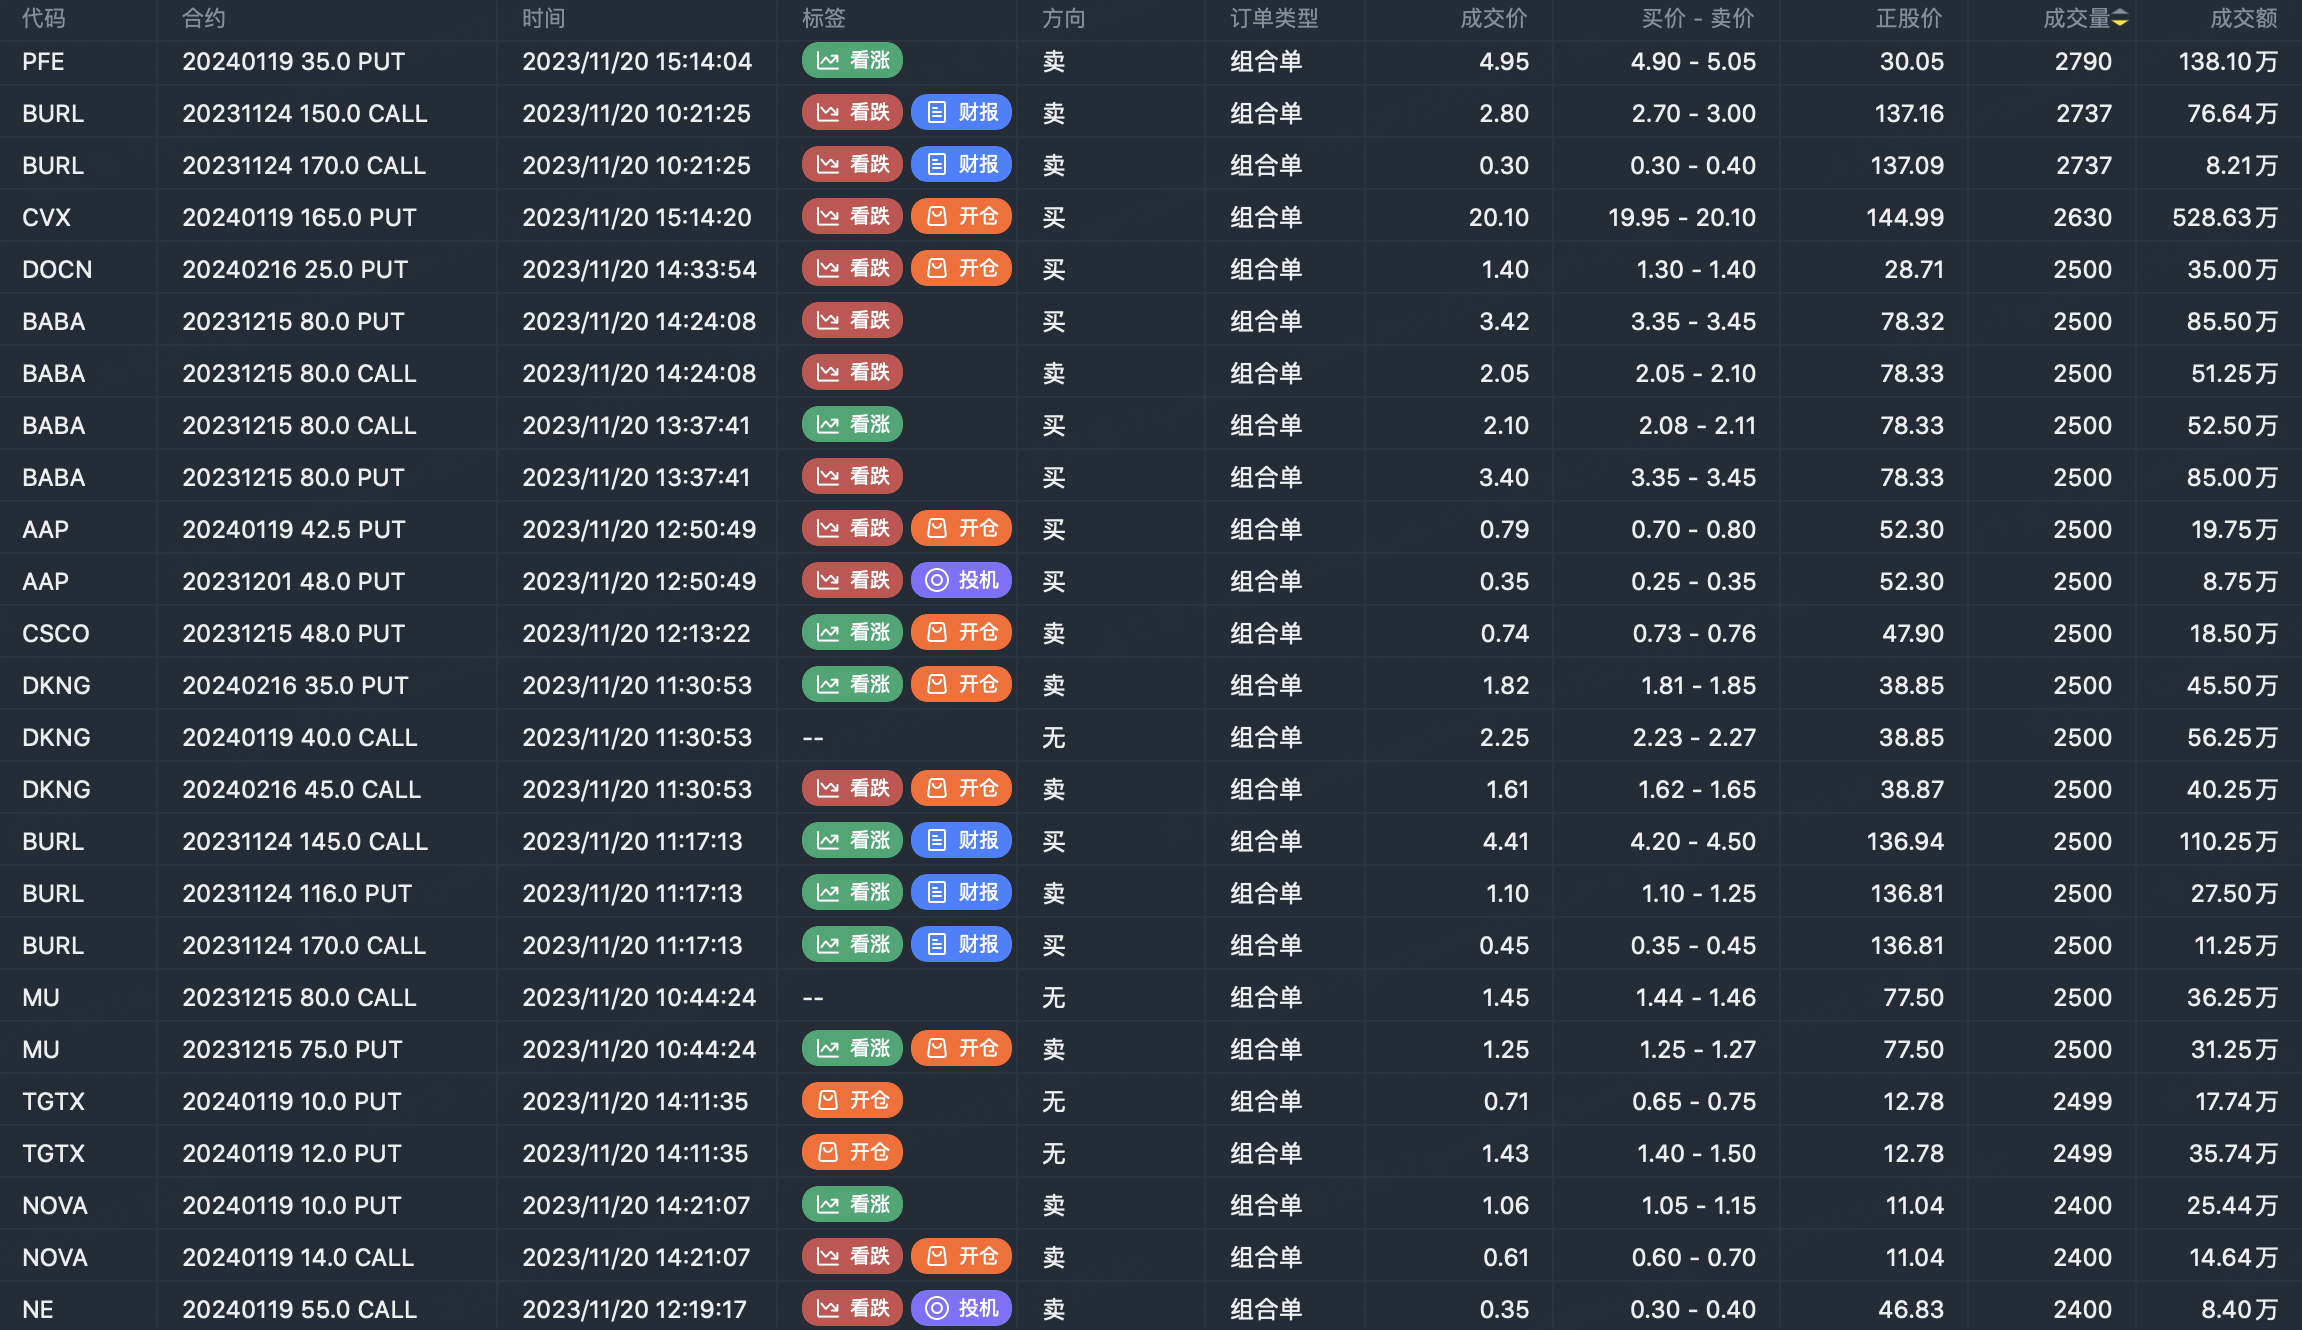
Task: Click 开仓 tag on CVX row
Action: 961,217
